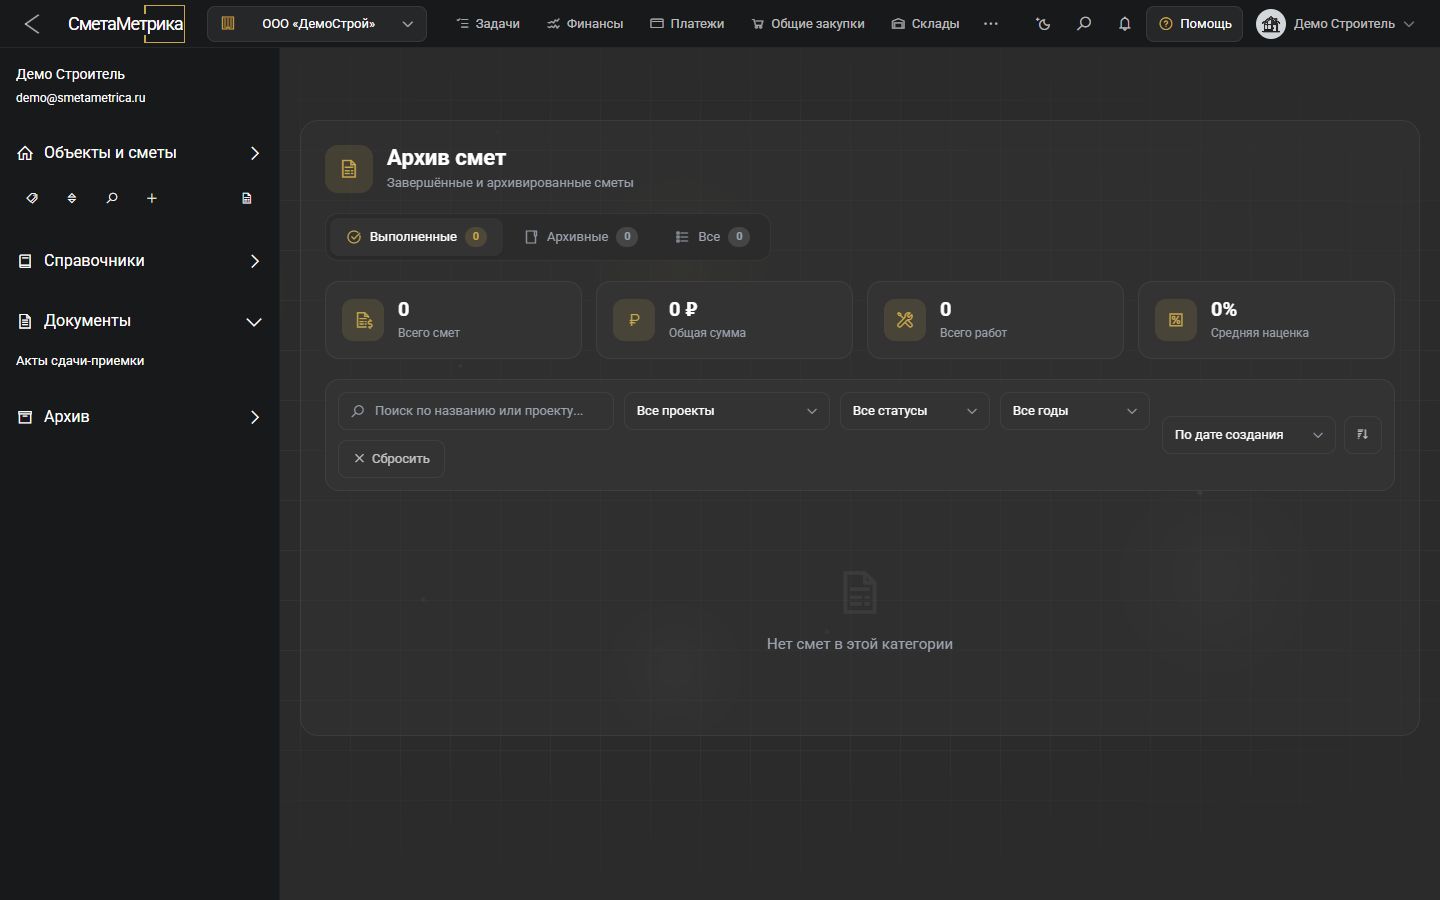Click the back arrow in the top bar

32,24
